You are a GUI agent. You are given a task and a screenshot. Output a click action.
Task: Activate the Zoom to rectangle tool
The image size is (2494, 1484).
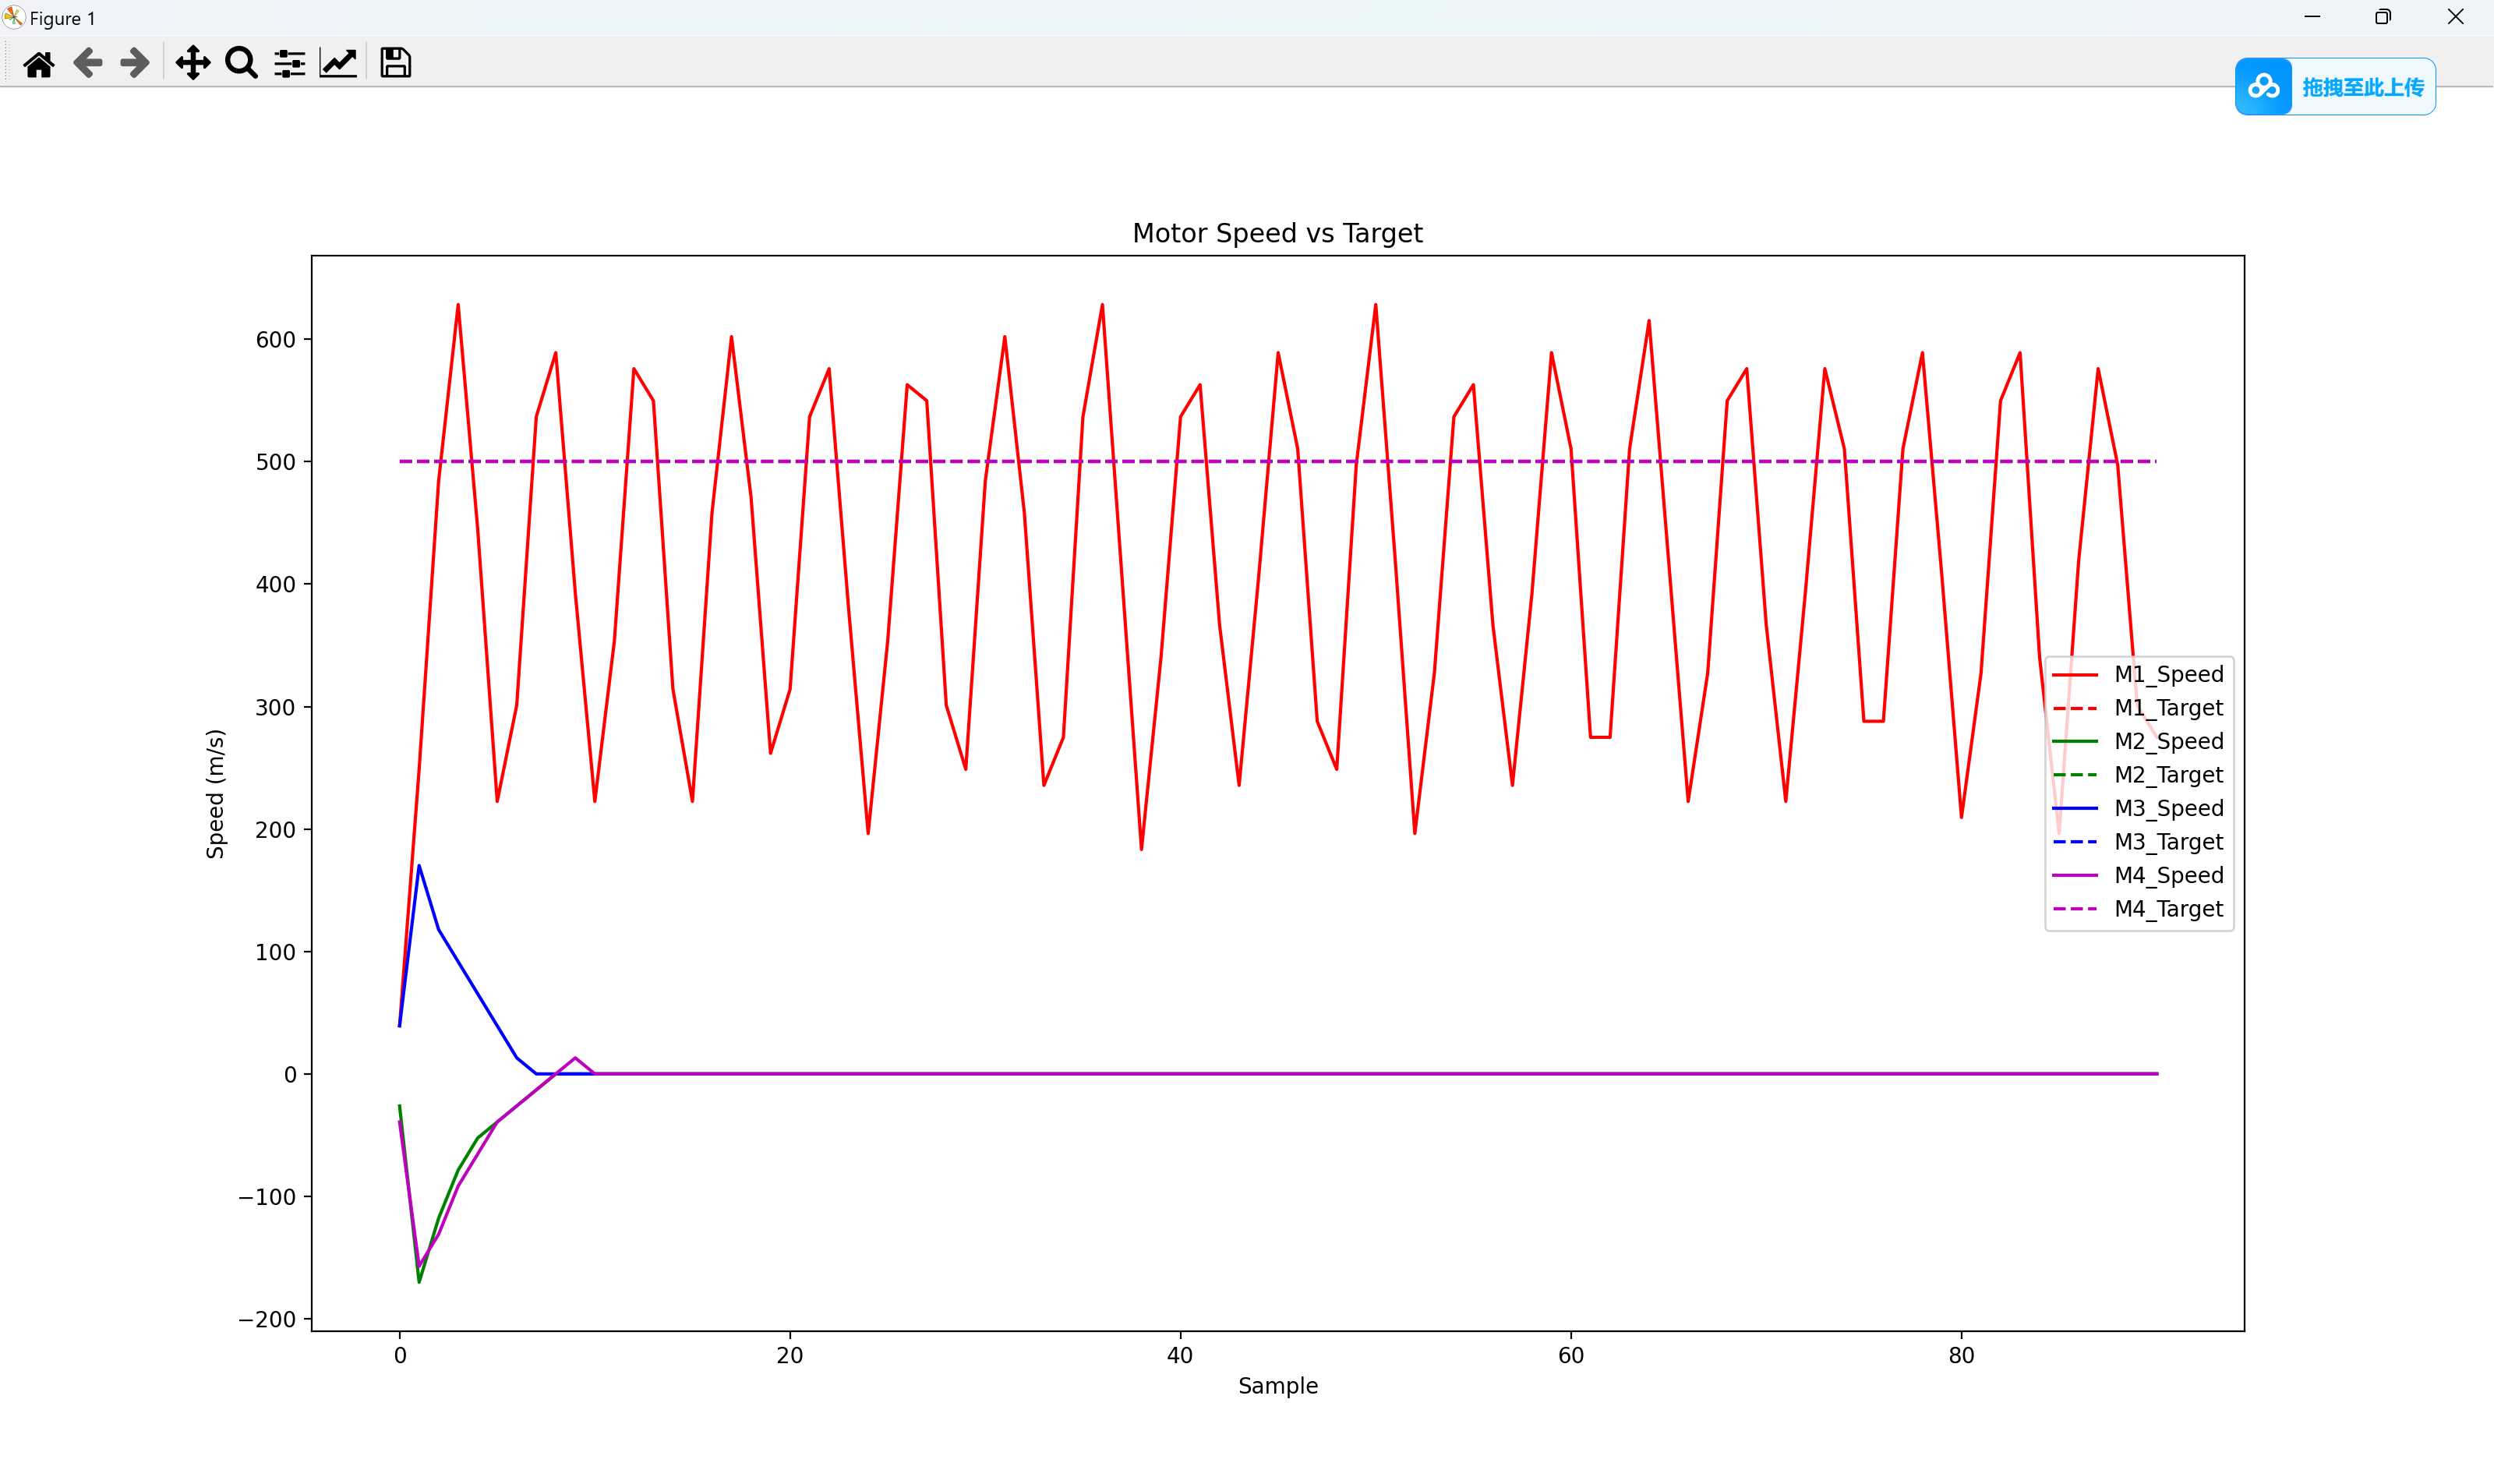(x=241, y=63)
